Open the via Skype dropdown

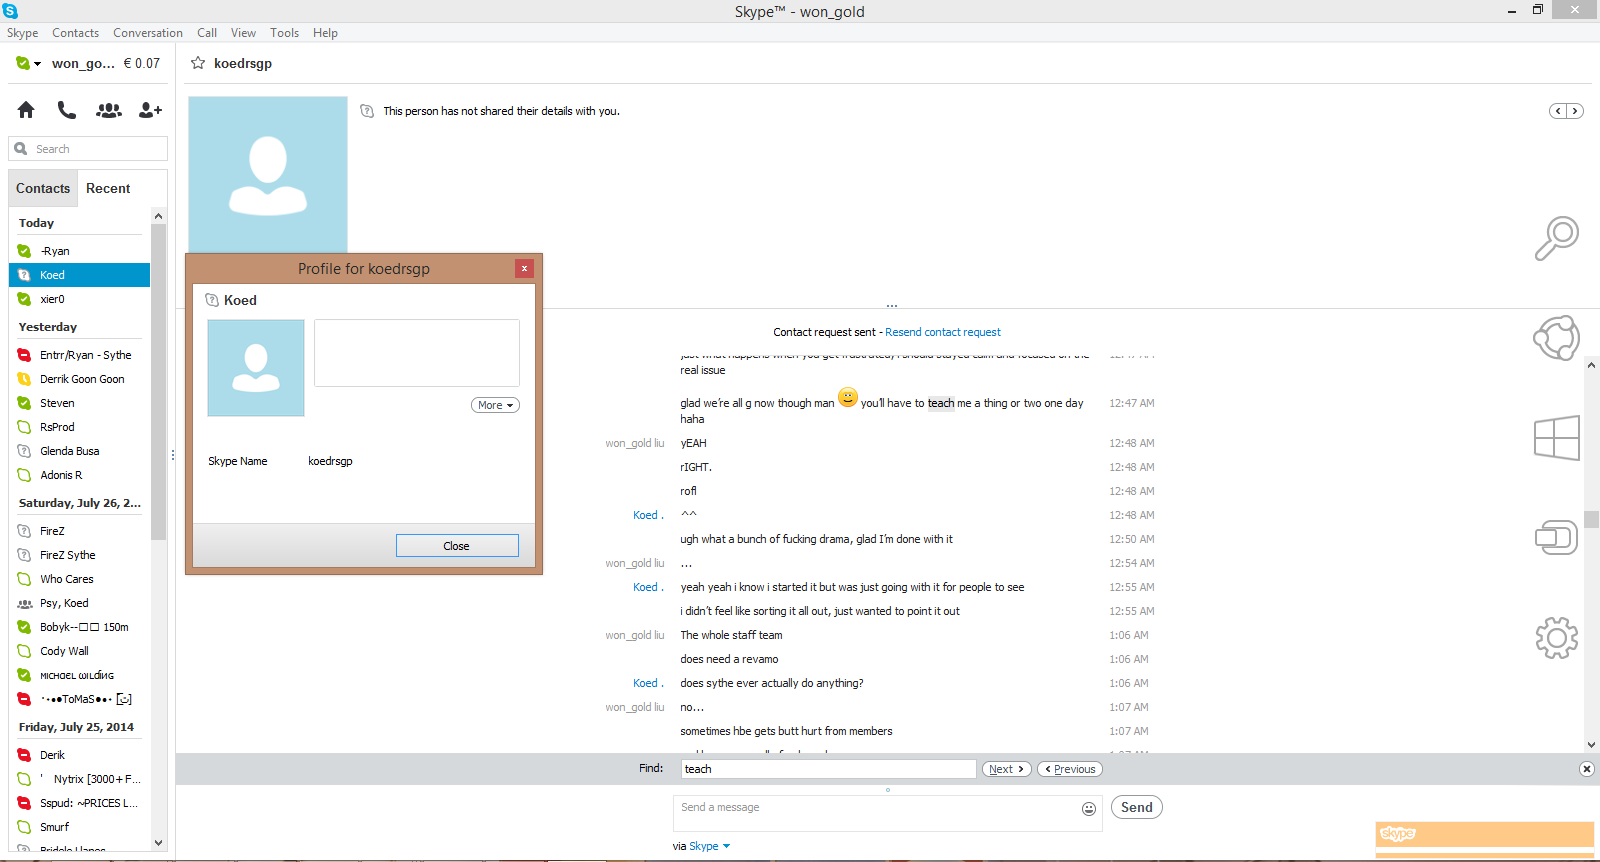[x=710, y=846]
